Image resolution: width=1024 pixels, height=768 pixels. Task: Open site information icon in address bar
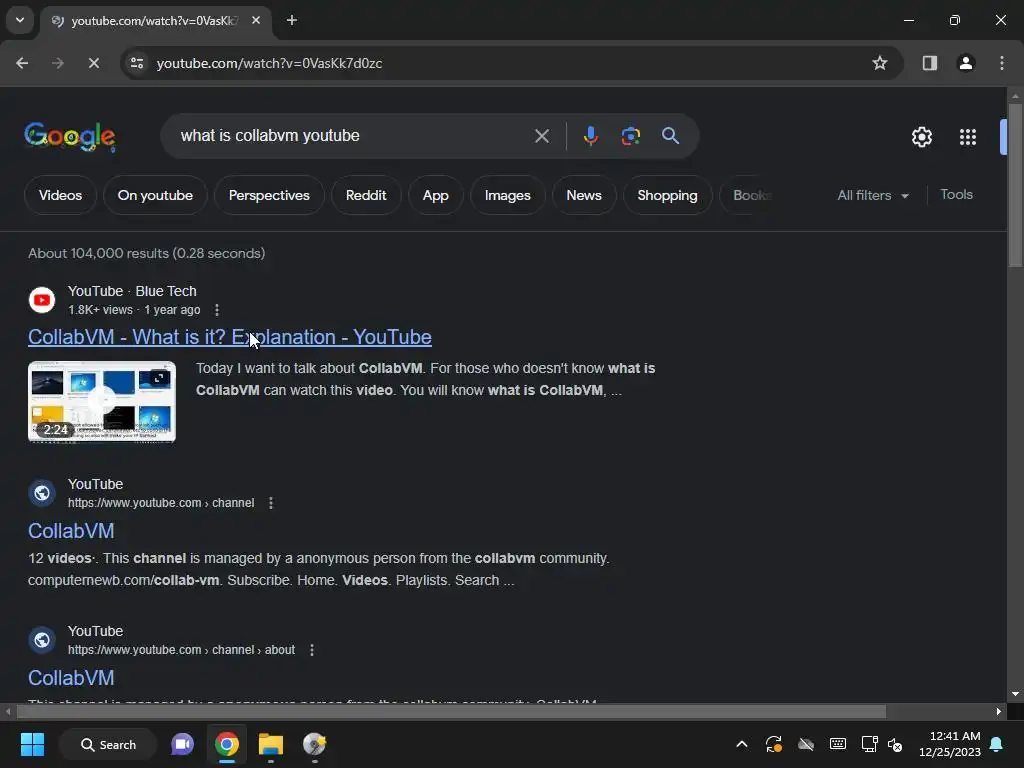pyautogui.click(x=137, y=63)
